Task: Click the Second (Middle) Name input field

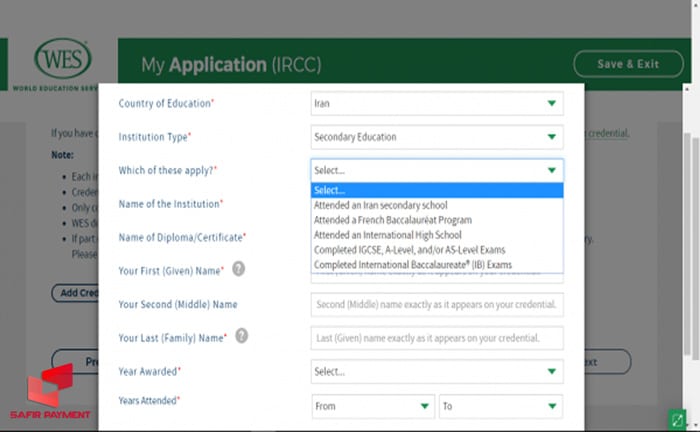Action: 436,304
